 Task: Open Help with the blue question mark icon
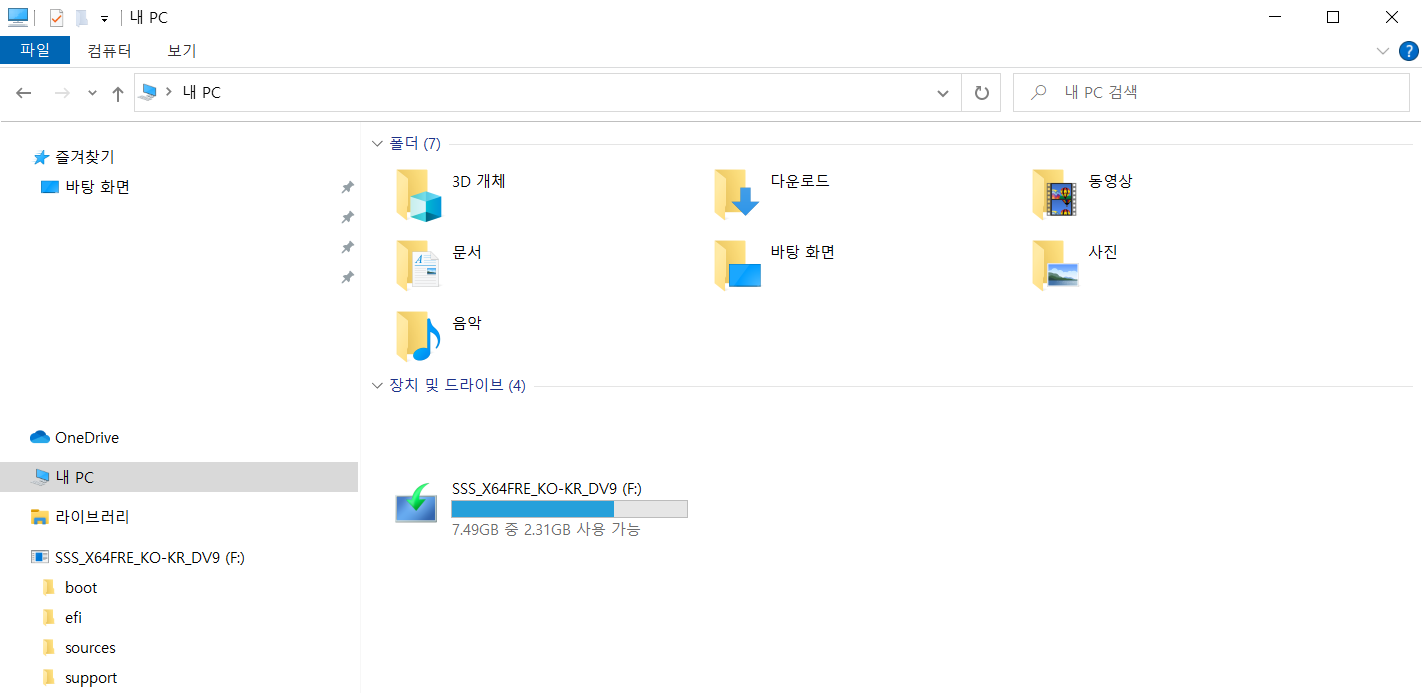[x=1408, y=51]
